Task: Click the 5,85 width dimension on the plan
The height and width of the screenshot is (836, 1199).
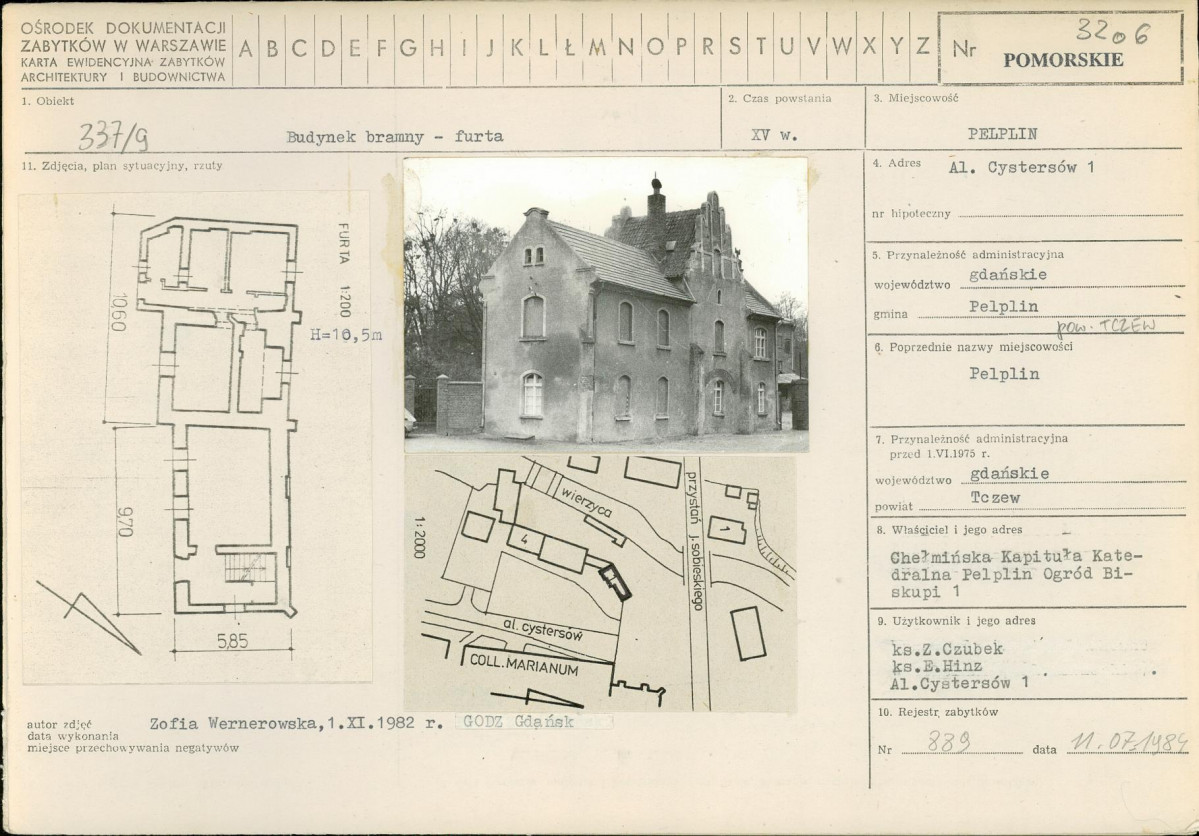Action: click(x=232, y=642)
